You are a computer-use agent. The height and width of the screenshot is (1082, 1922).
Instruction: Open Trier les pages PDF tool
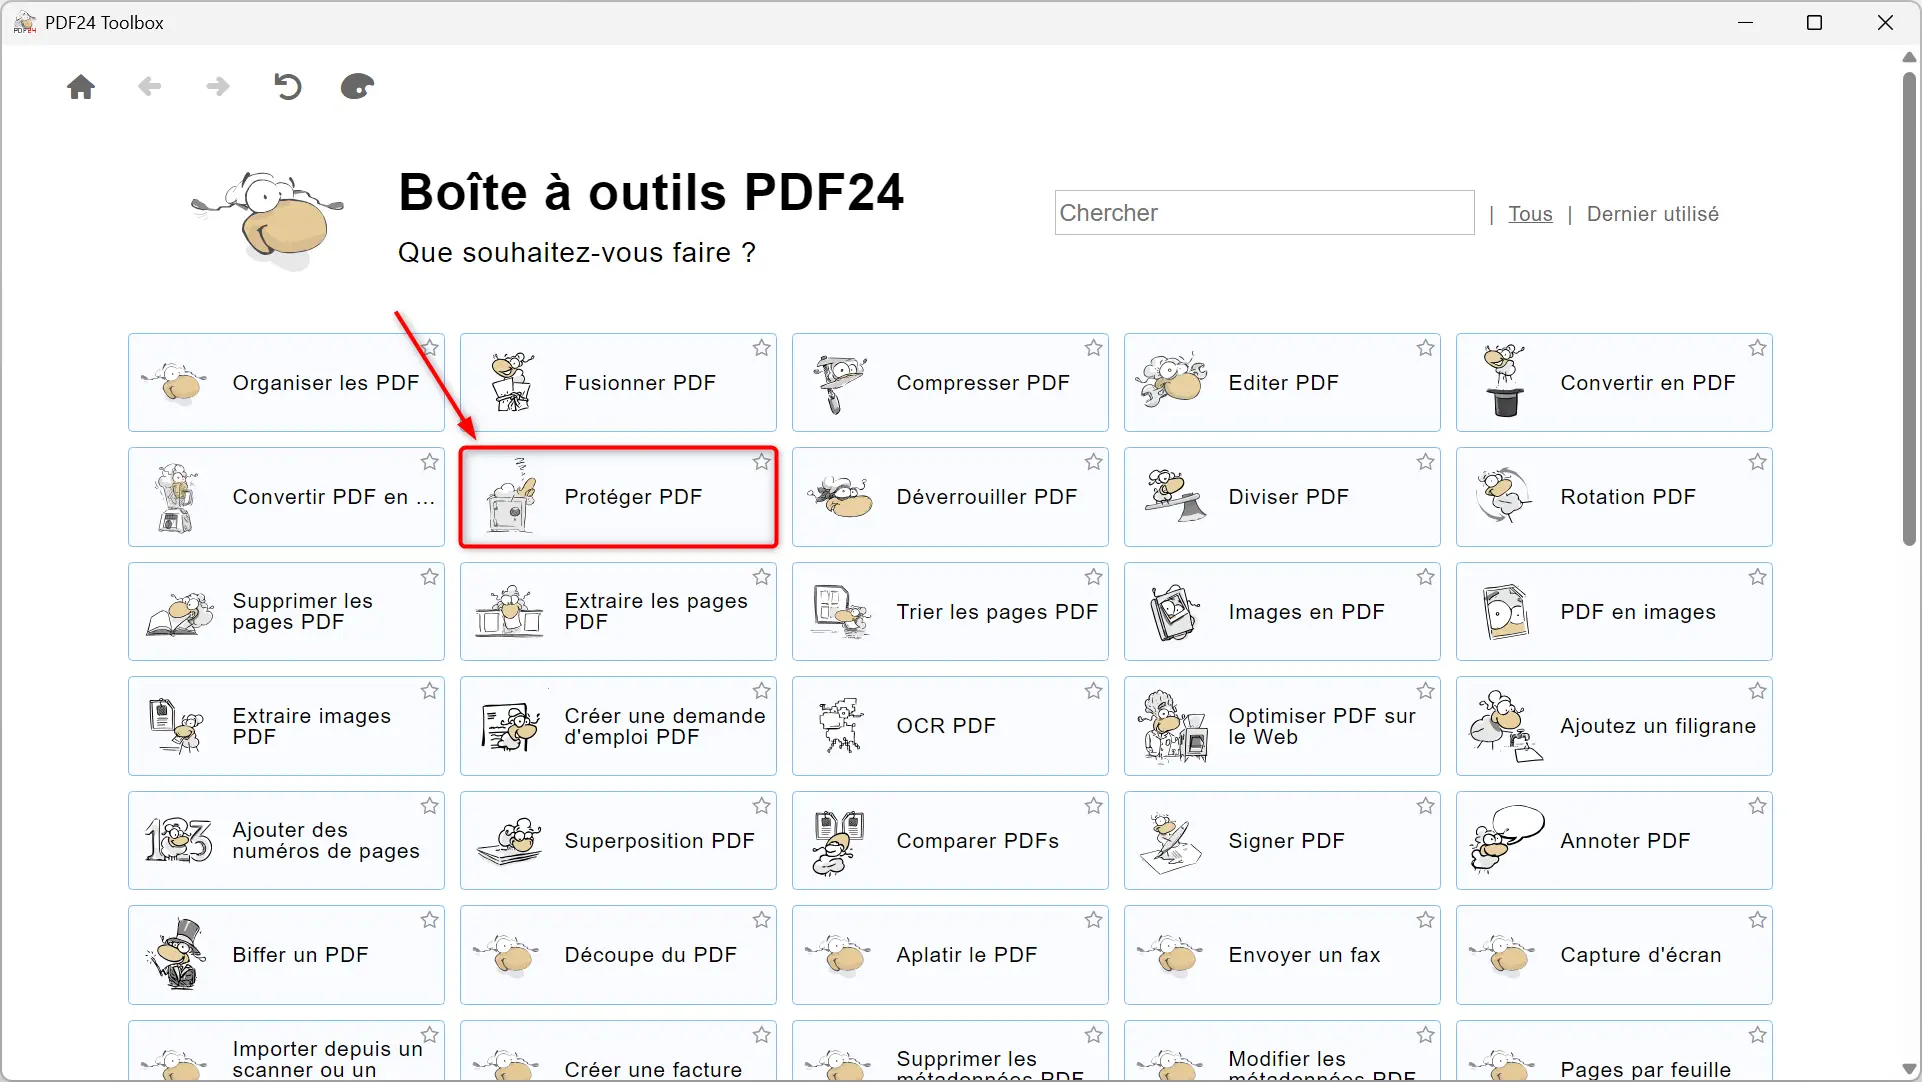(x=950, y=612)
